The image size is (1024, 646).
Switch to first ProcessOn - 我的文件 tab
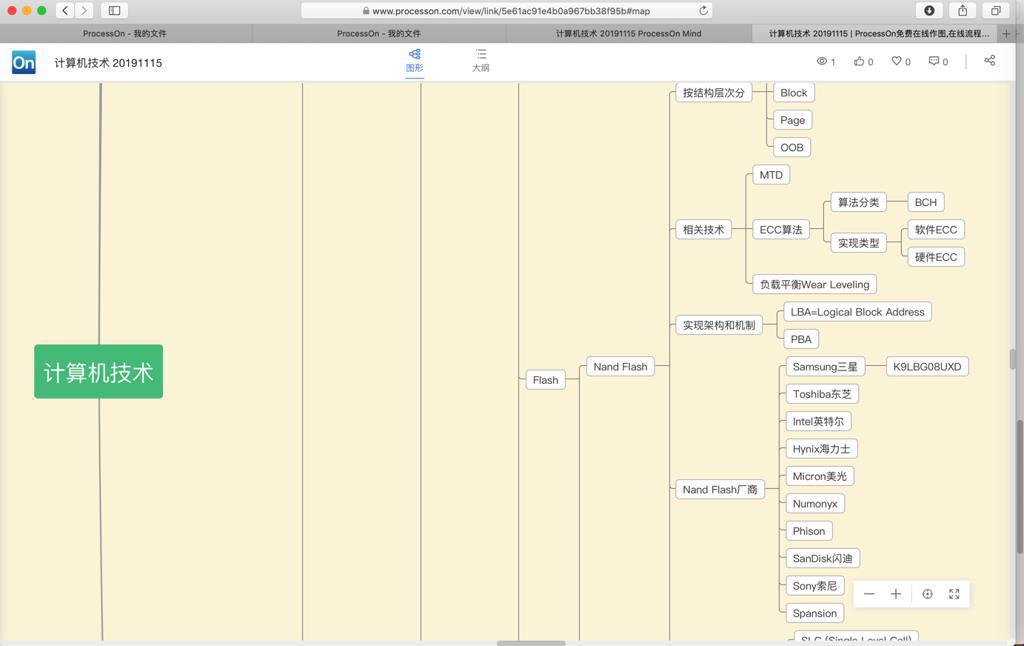125,33
